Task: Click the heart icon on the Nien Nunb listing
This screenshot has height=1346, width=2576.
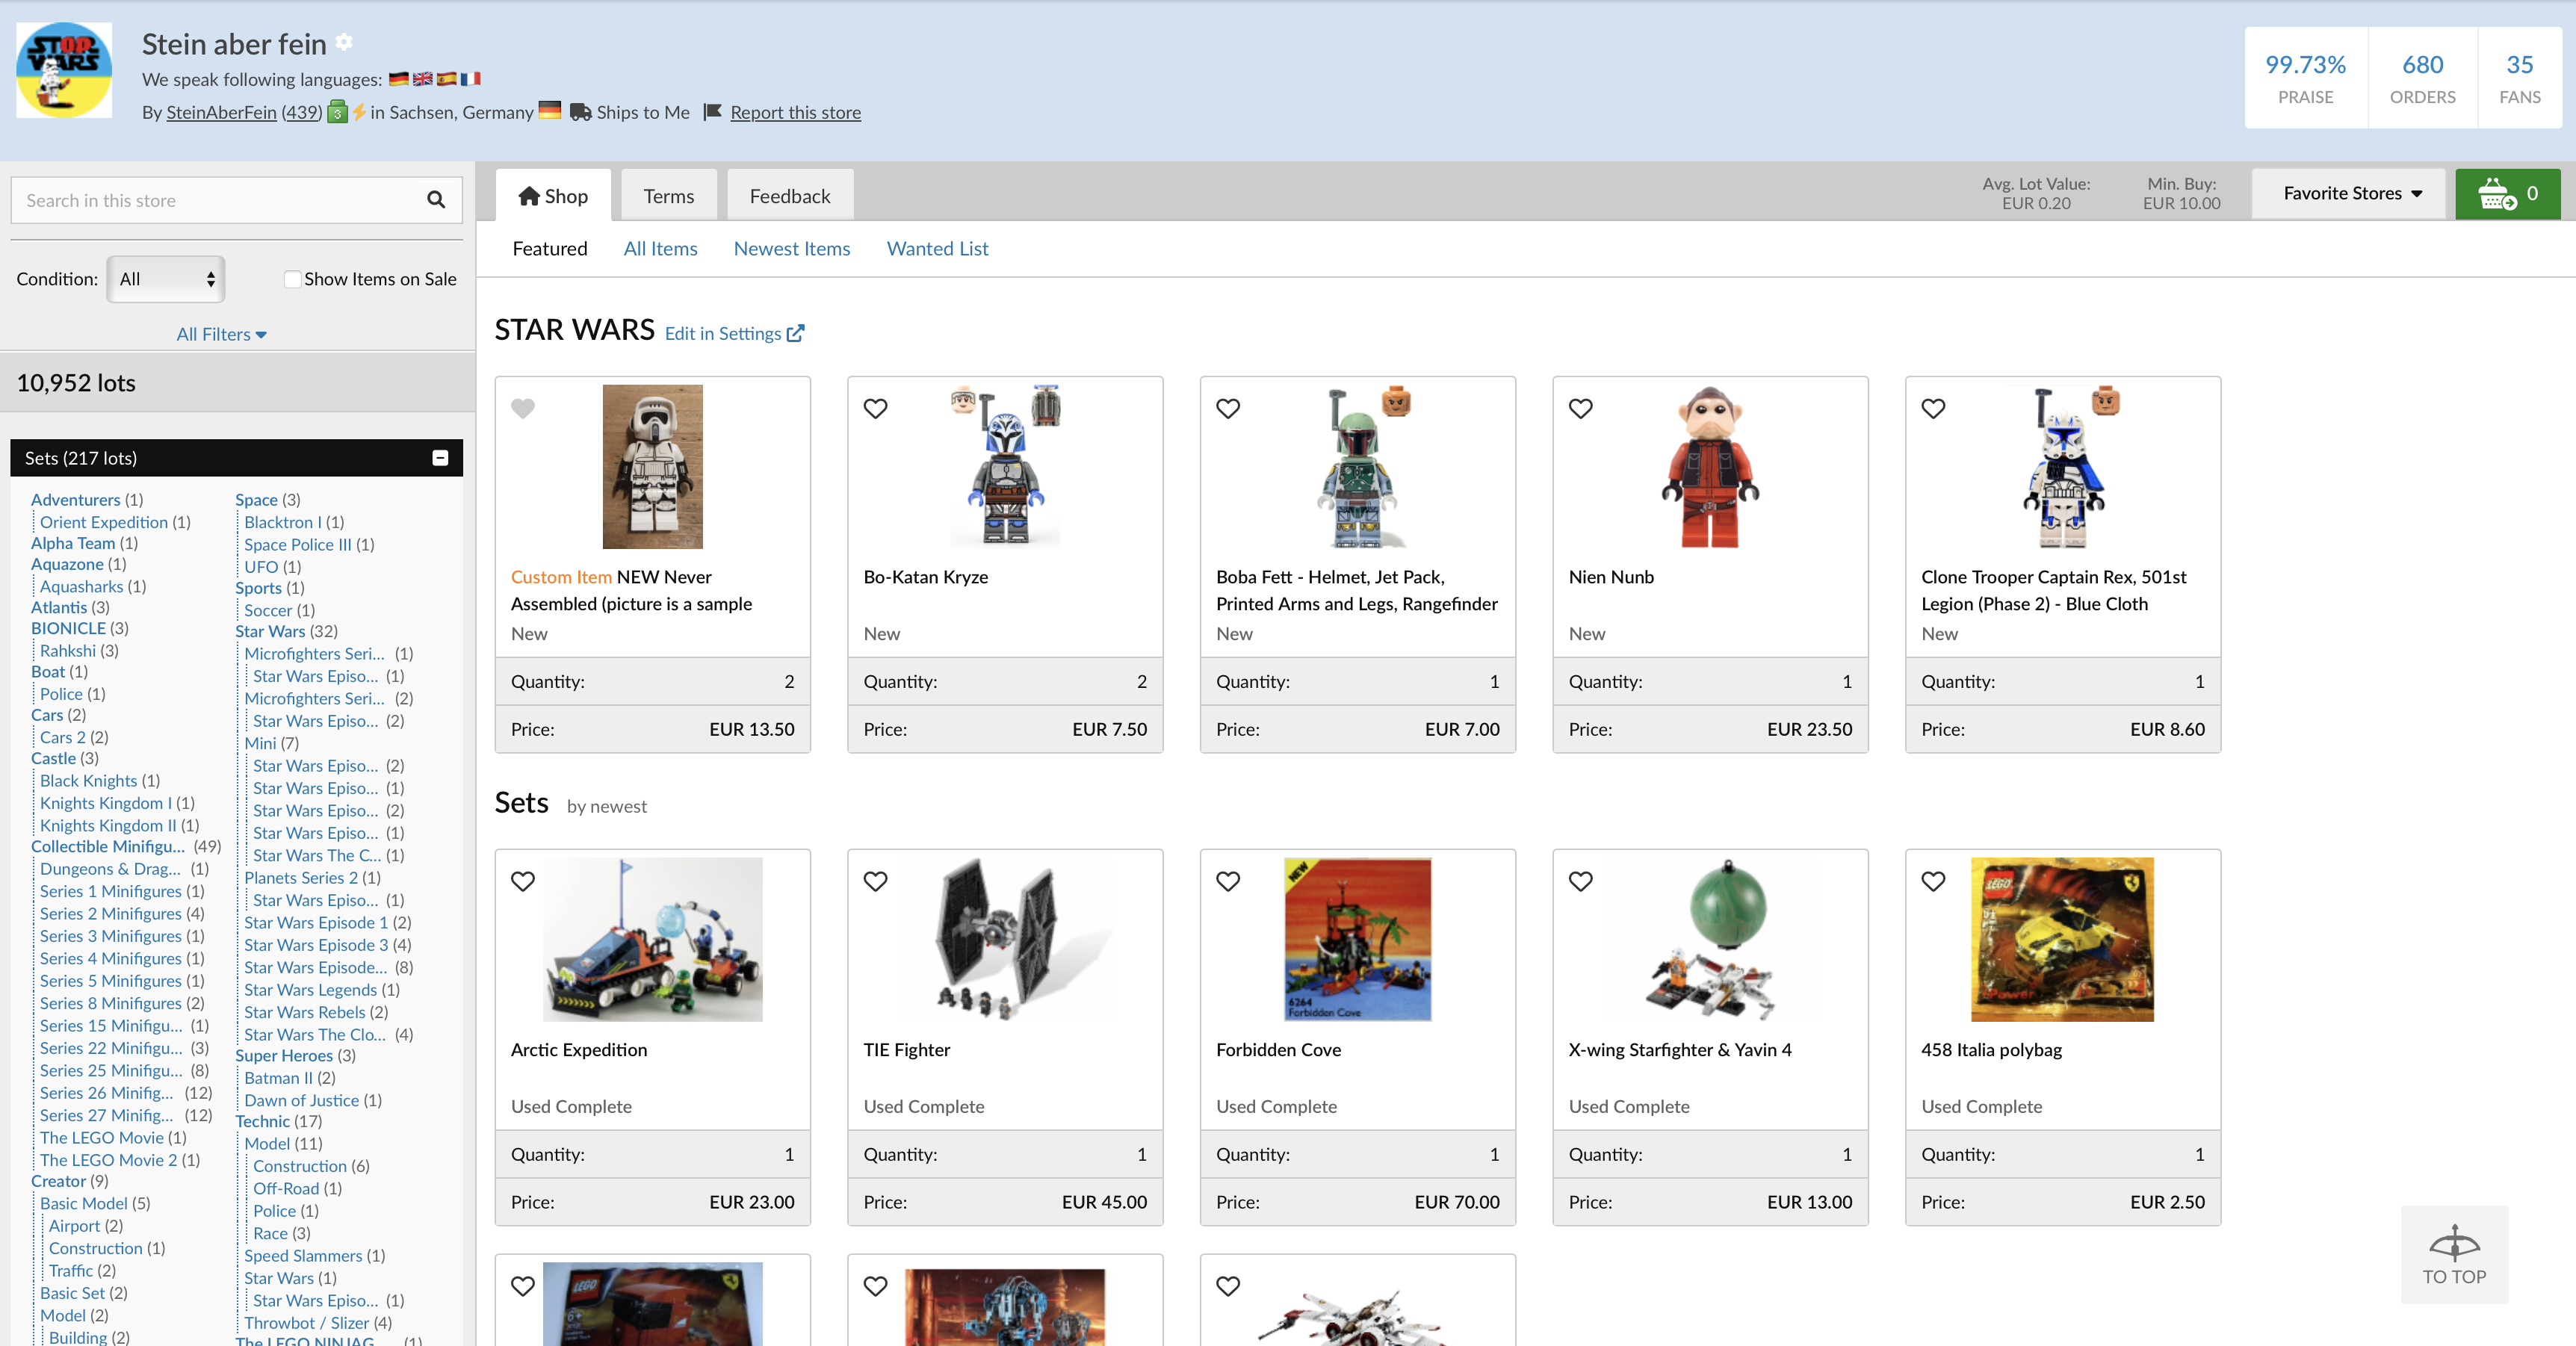Action: pos(1580,409)
